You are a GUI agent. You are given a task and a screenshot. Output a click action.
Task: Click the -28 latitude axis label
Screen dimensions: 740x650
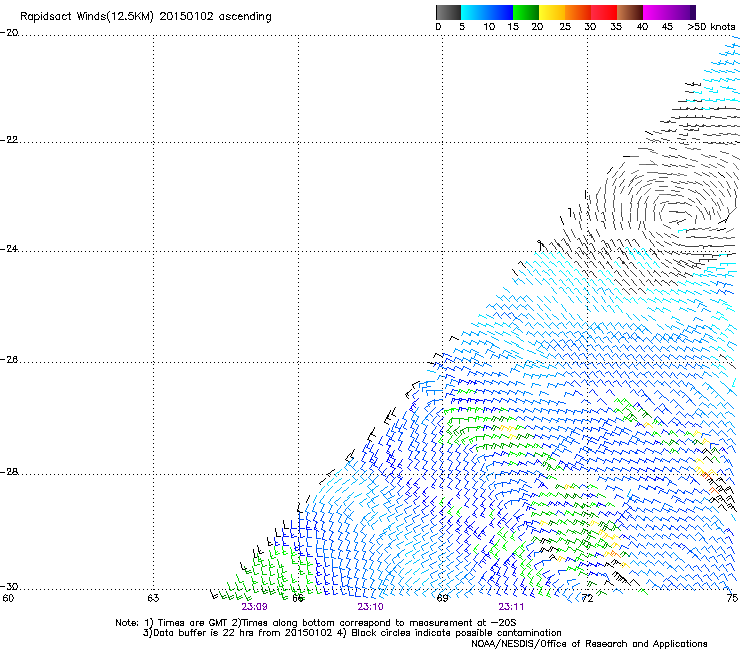(9, 472)
